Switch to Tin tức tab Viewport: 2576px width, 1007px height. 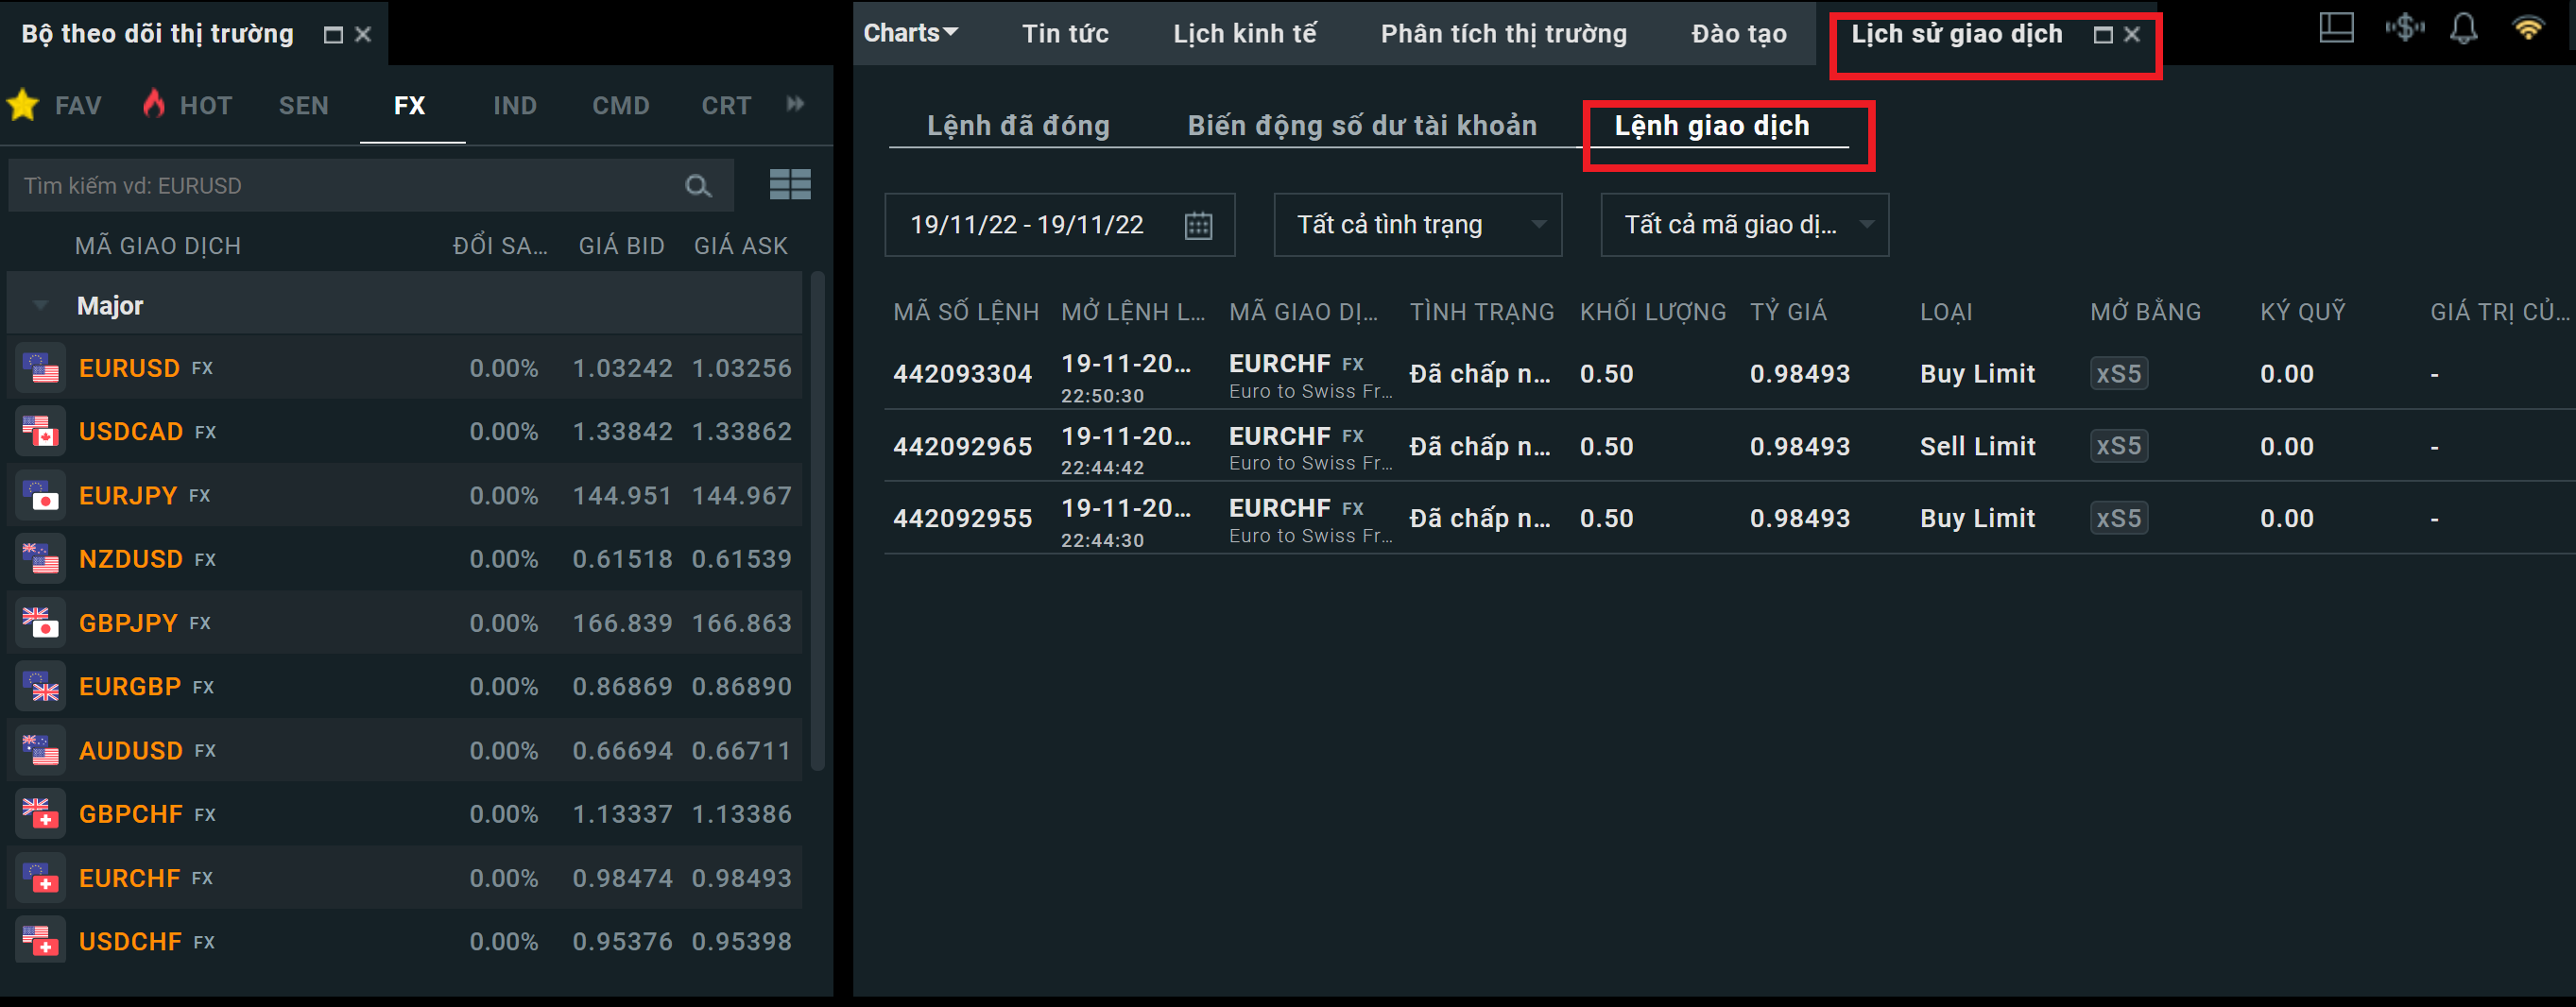[1065, 34]
